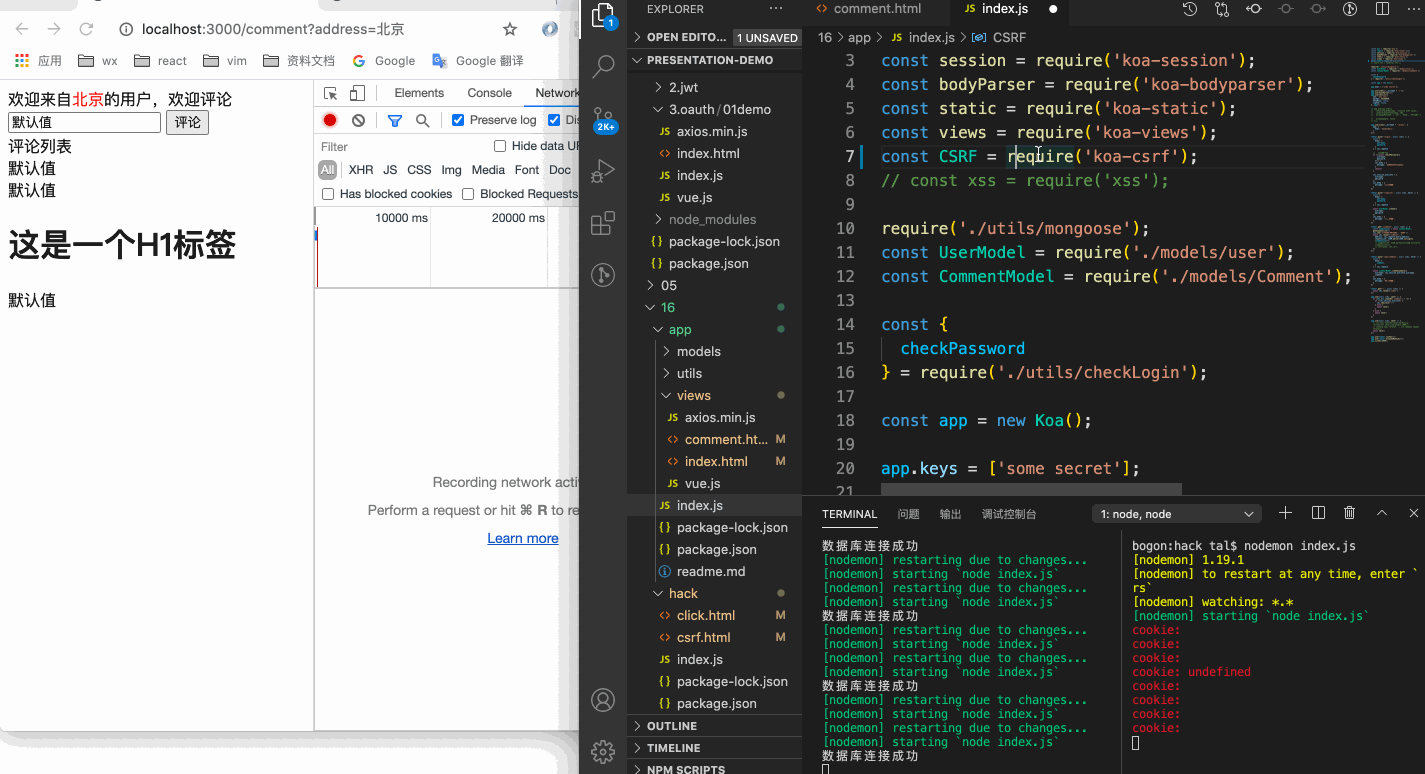Split the editor to the right
The image size is (1425, 774).
point(1383,9)
